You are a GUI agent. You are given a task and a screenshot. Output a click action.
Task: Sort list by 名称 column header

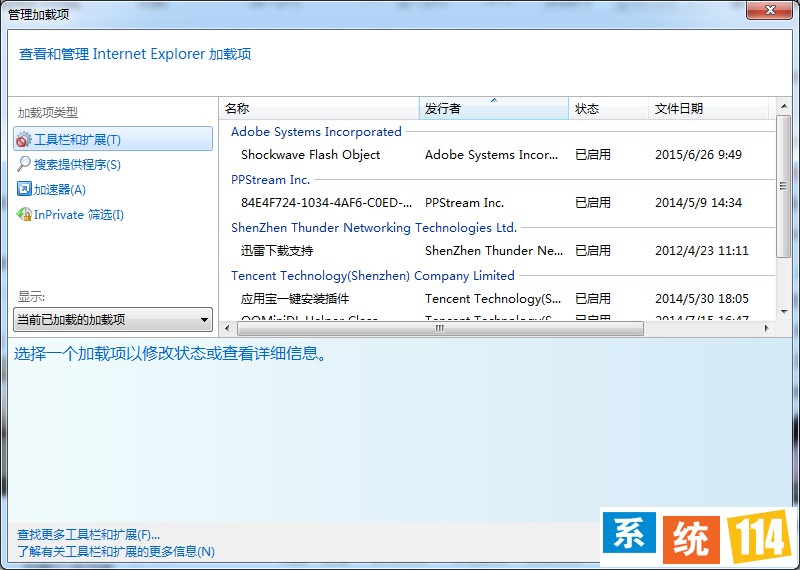pyautogui.click(x=318, y=109)
